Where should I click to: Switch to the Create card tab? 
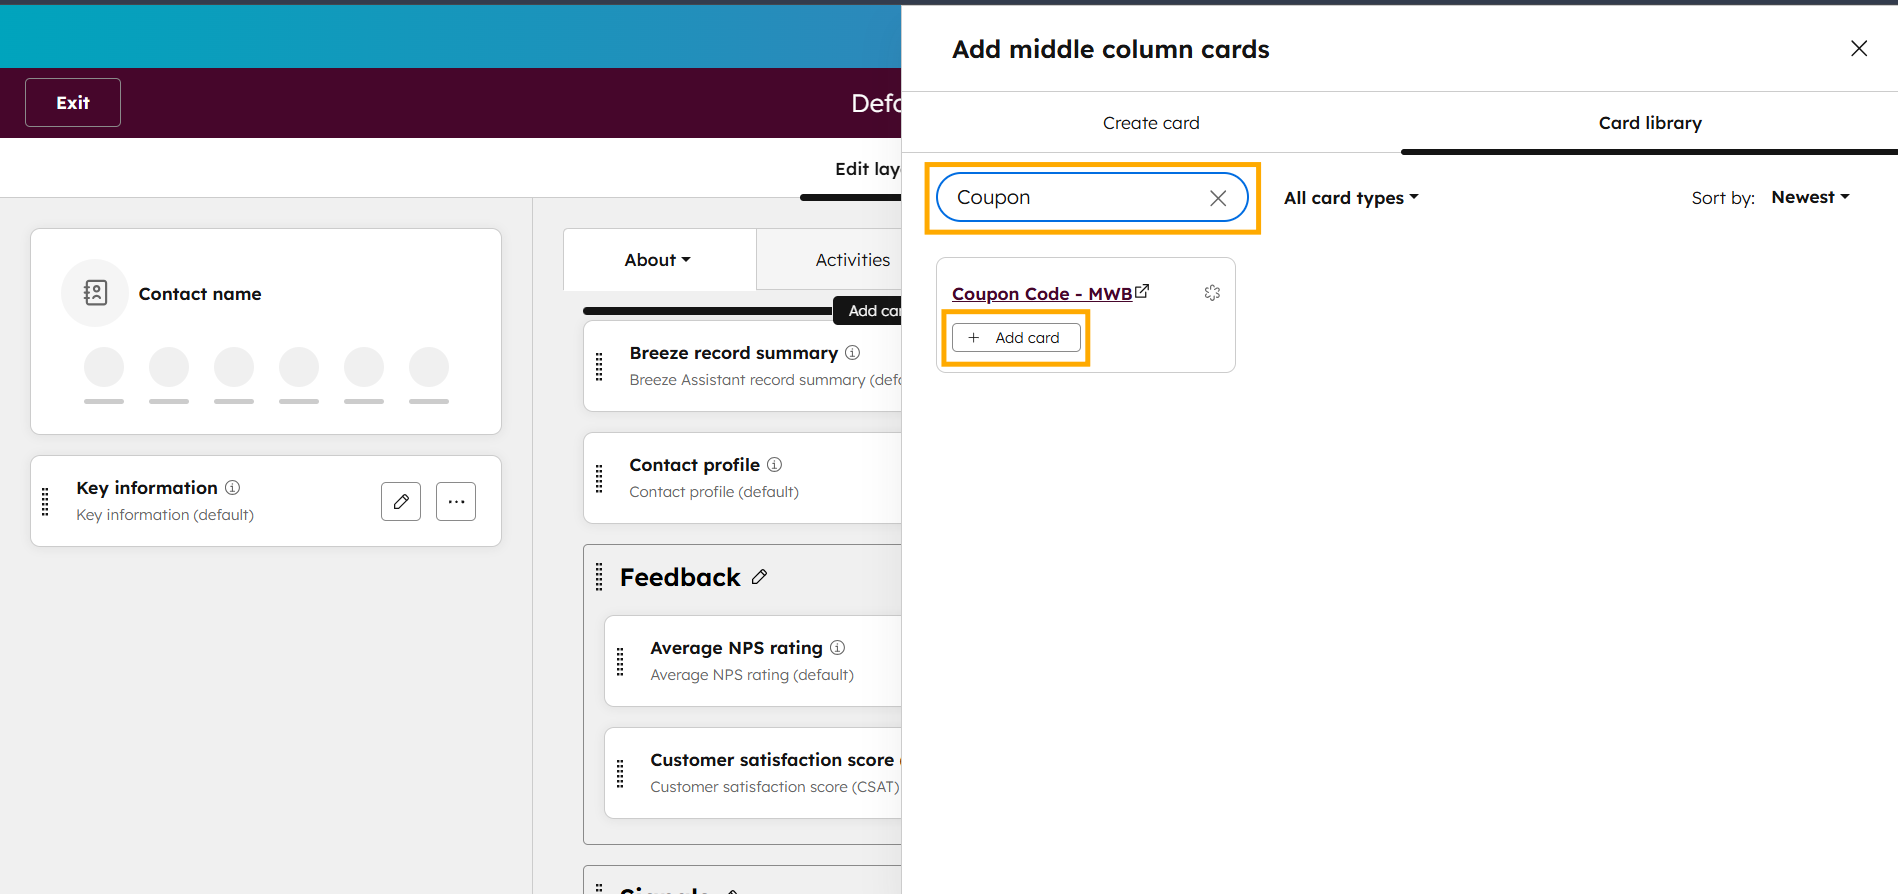[1151, 123]
